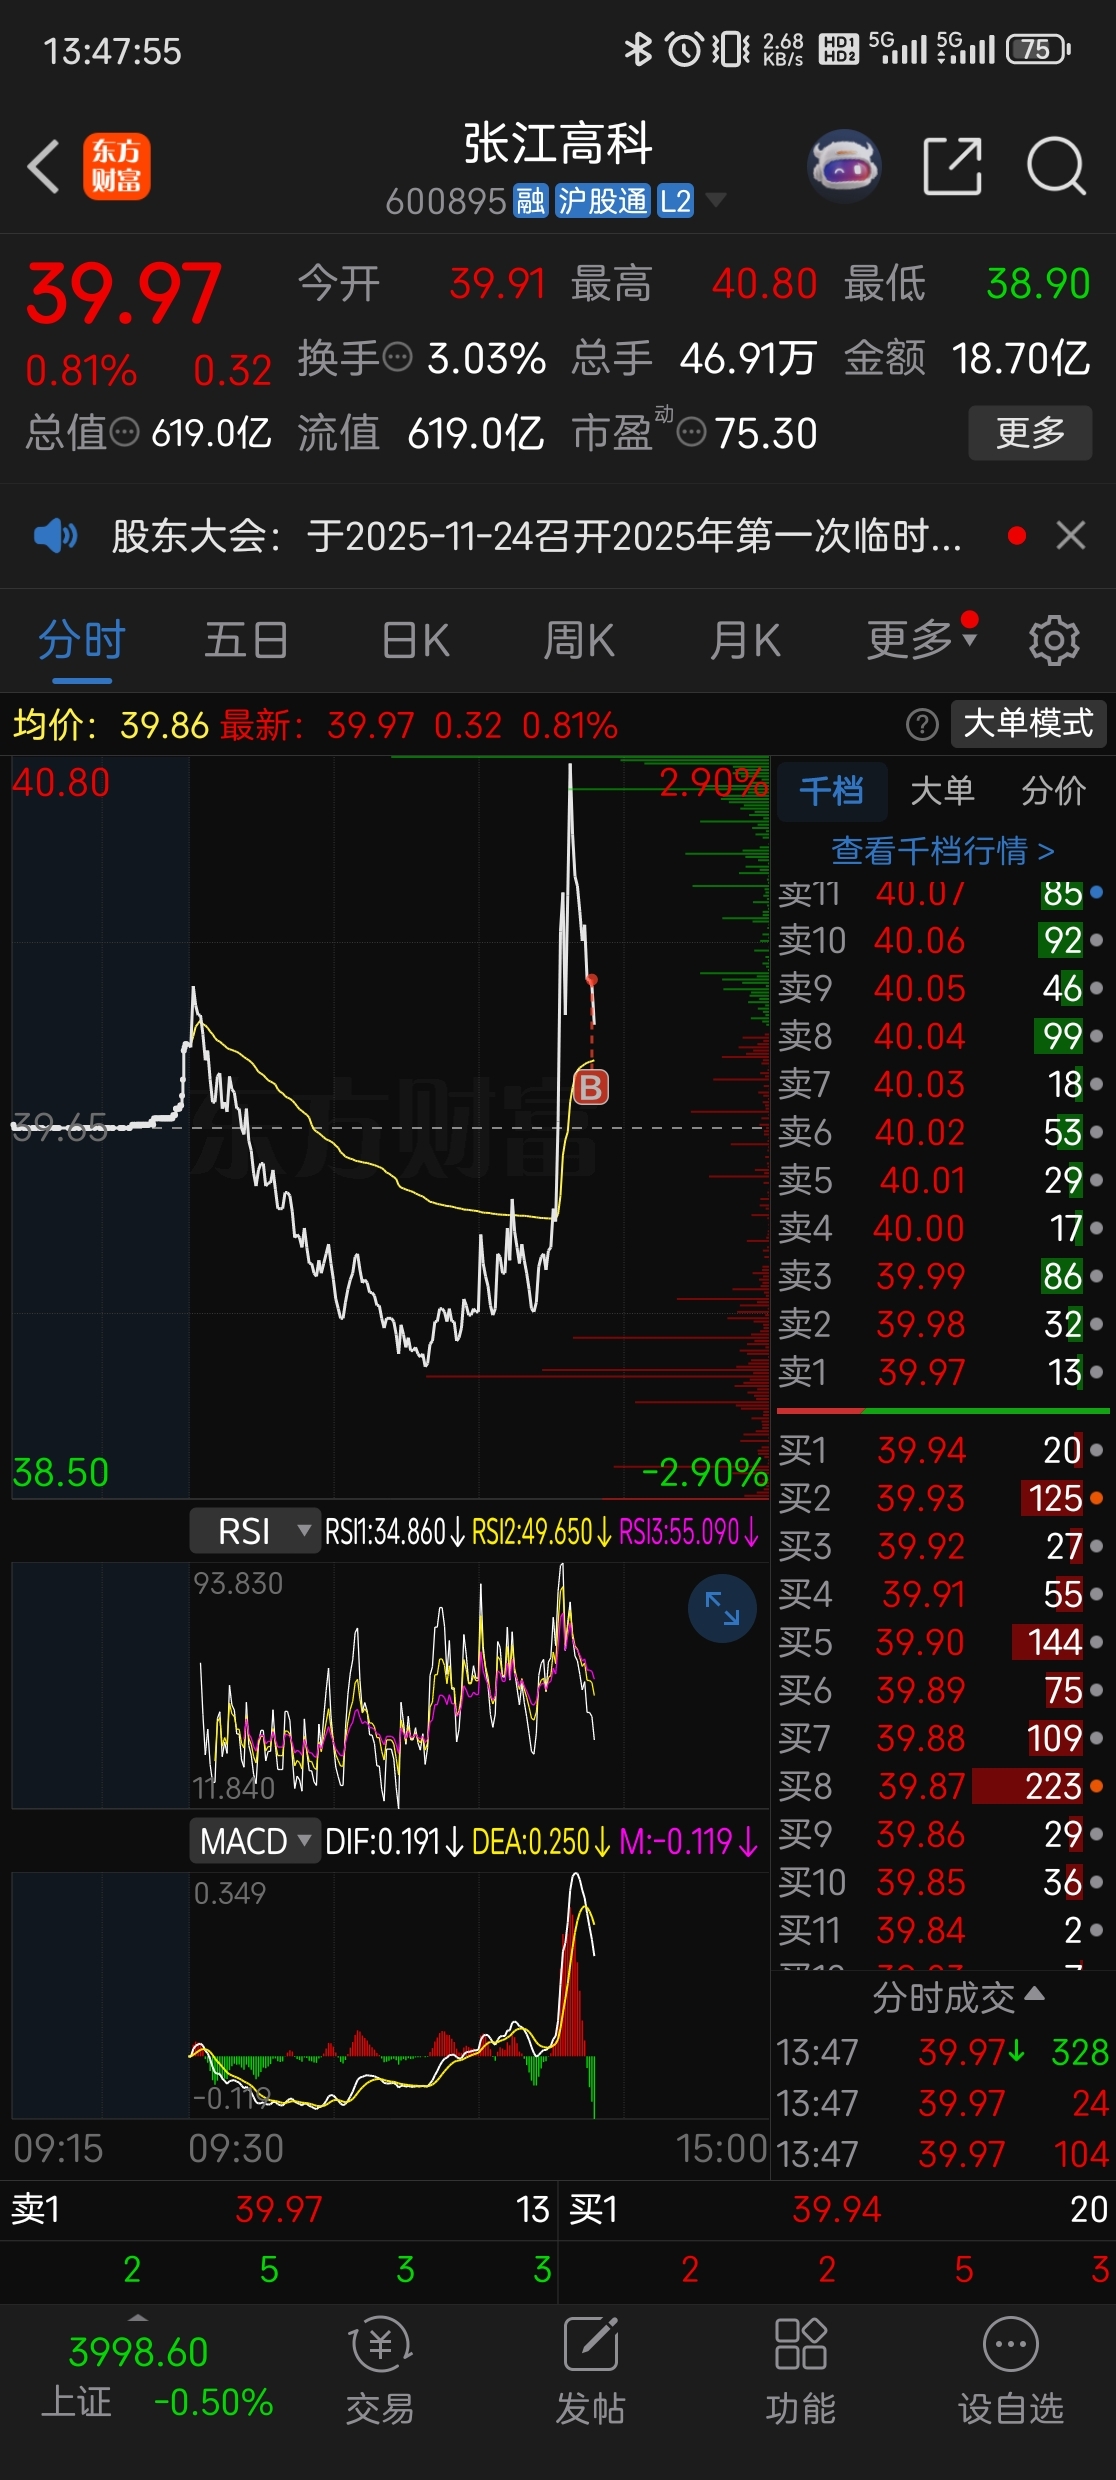Switch to the 日K tab
1116x2480 pixels.
(415, 640)
